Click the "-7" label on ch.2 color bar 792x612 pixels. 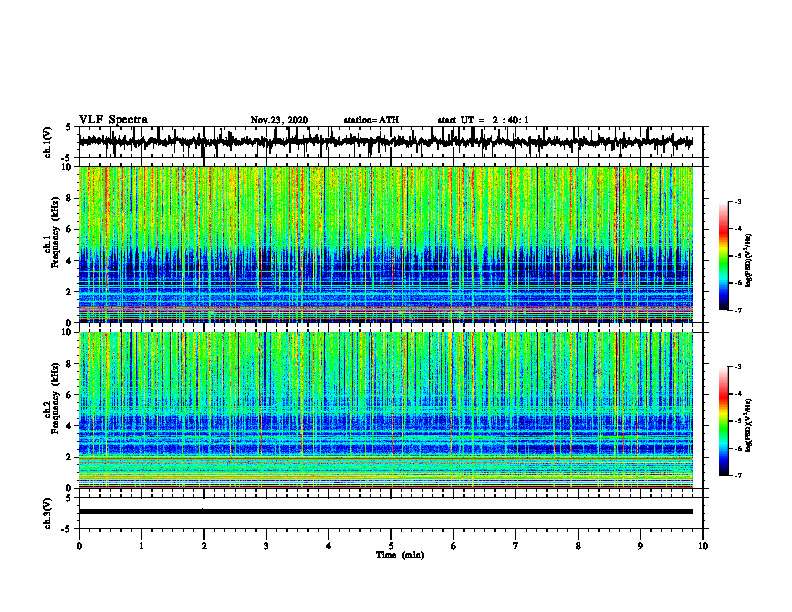click(738, 476)
